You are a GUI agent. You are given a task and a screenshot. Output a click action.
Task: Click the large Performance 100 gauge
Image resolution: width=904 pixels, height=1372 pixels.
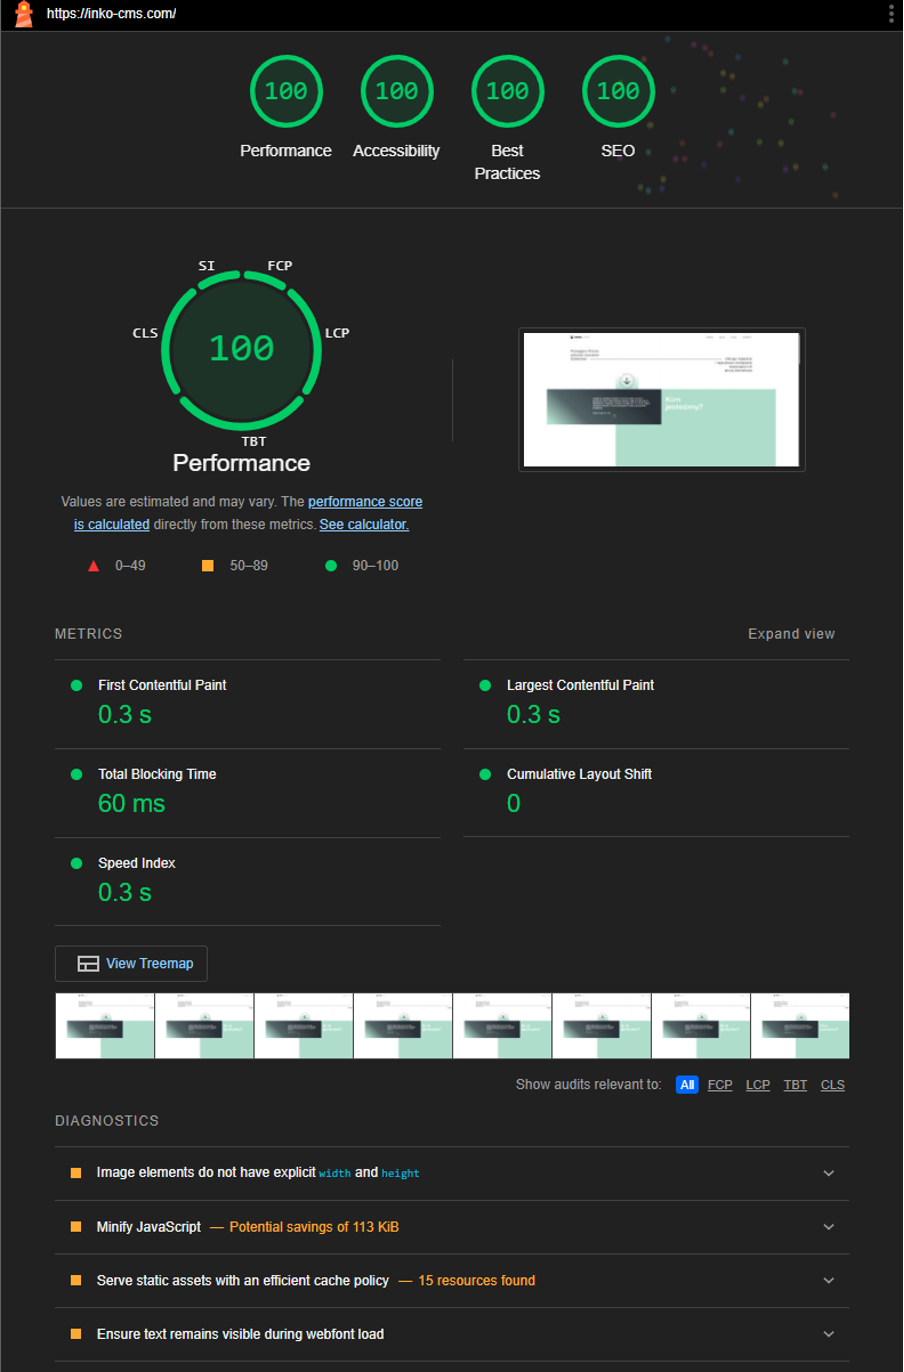point(241,348)
